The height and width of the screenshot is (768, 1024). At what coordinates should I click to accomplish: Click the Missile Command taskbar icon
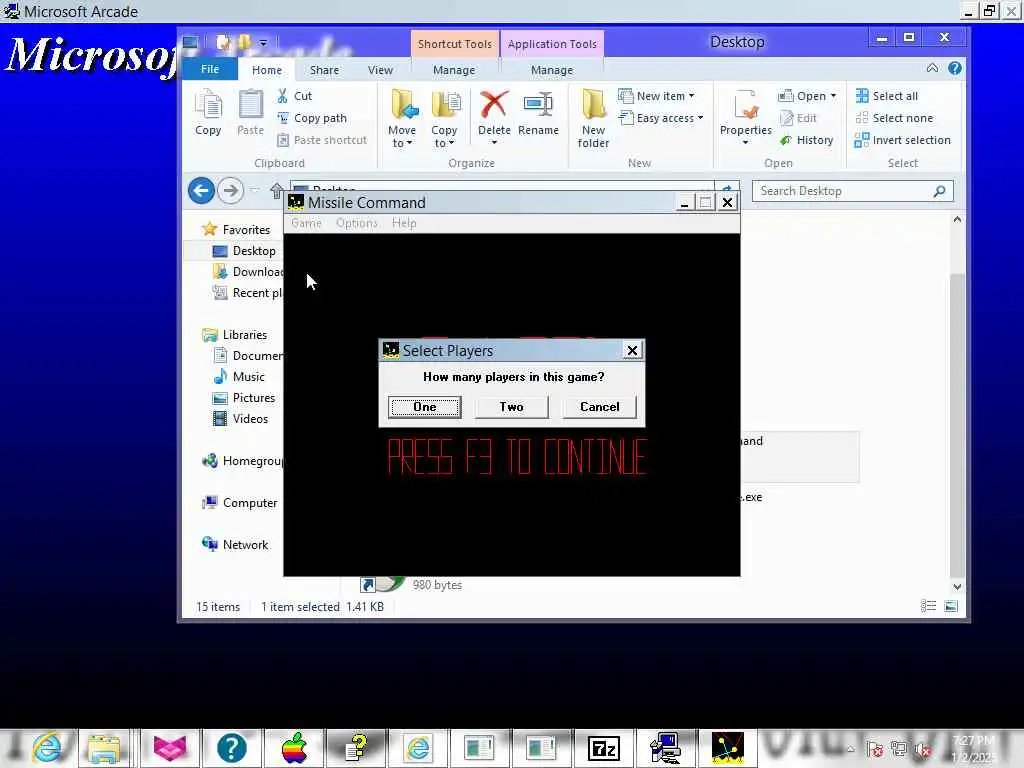[x=728, y=748]
